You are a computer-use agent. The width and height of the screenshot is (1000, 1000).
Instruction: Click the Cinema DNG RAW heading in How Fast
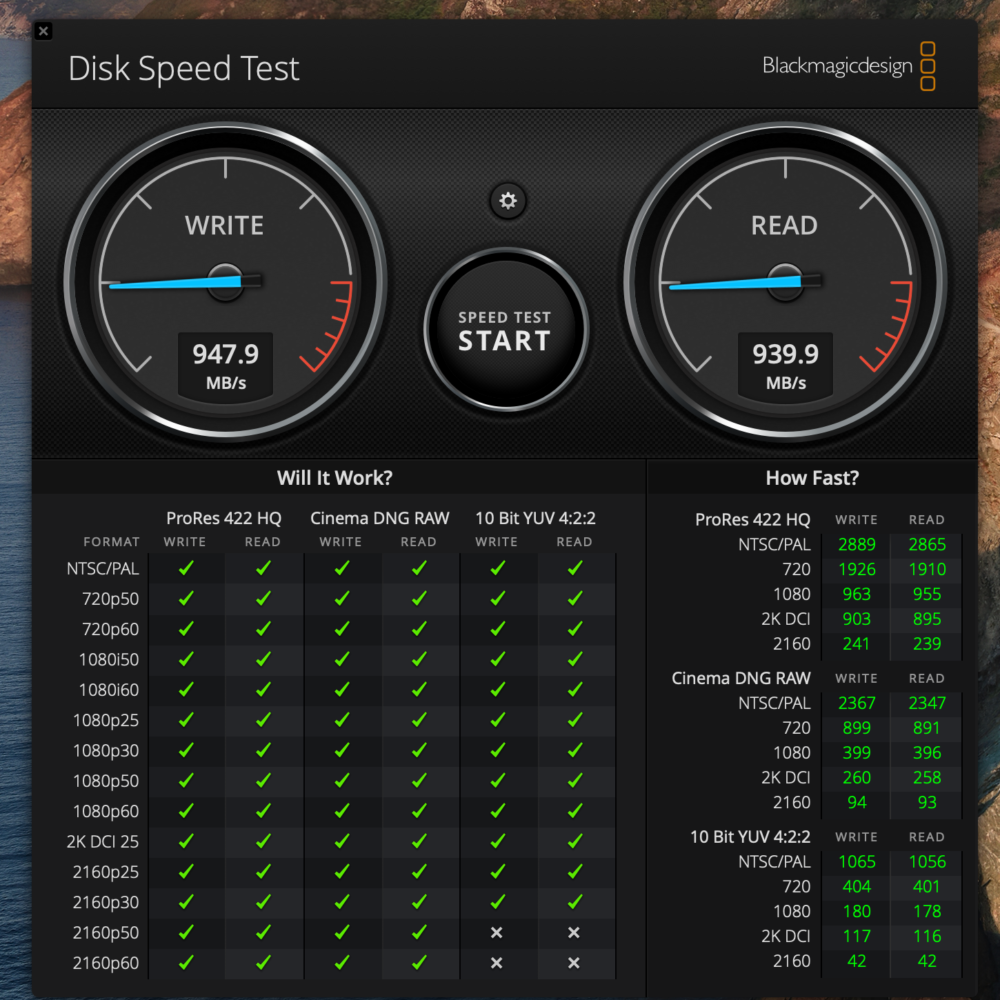[x=741, y=679]
